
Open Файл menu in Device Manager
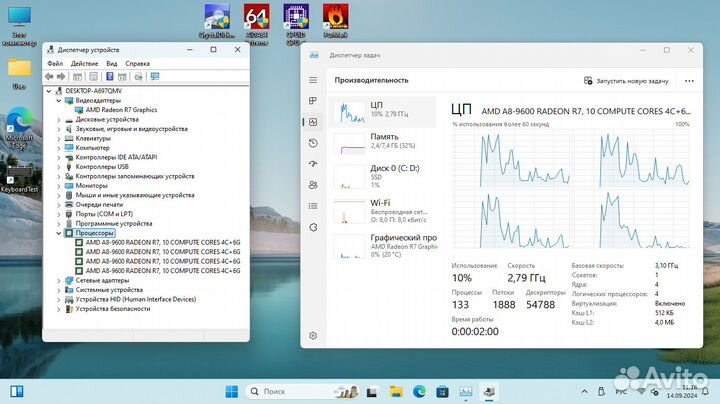[x=55, y=63]
